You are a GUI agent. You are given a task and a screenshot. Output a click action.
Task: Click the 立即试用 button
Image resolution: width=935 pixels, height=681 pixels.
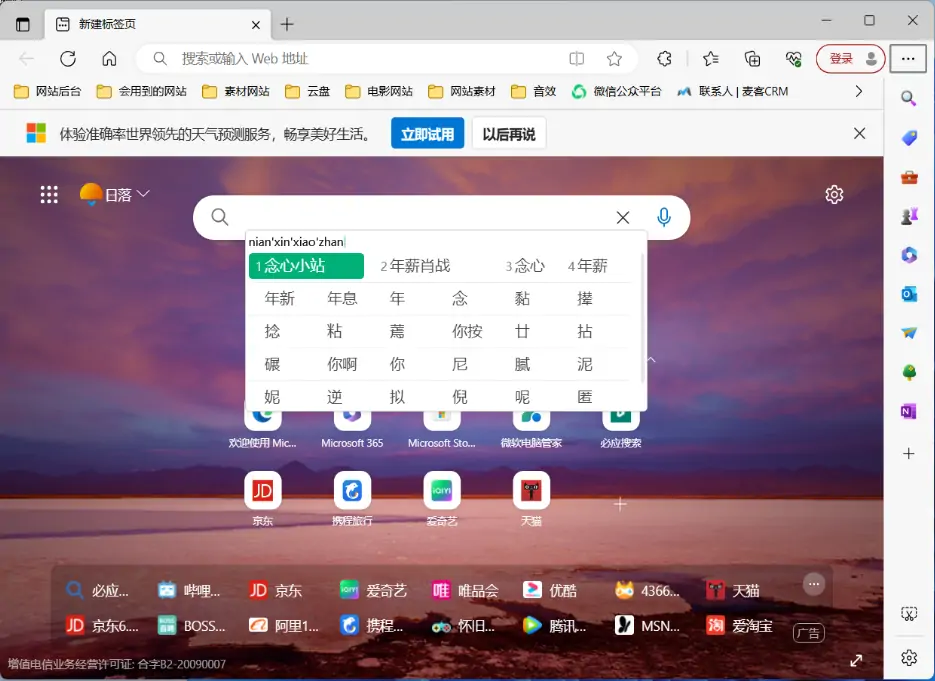427,133
